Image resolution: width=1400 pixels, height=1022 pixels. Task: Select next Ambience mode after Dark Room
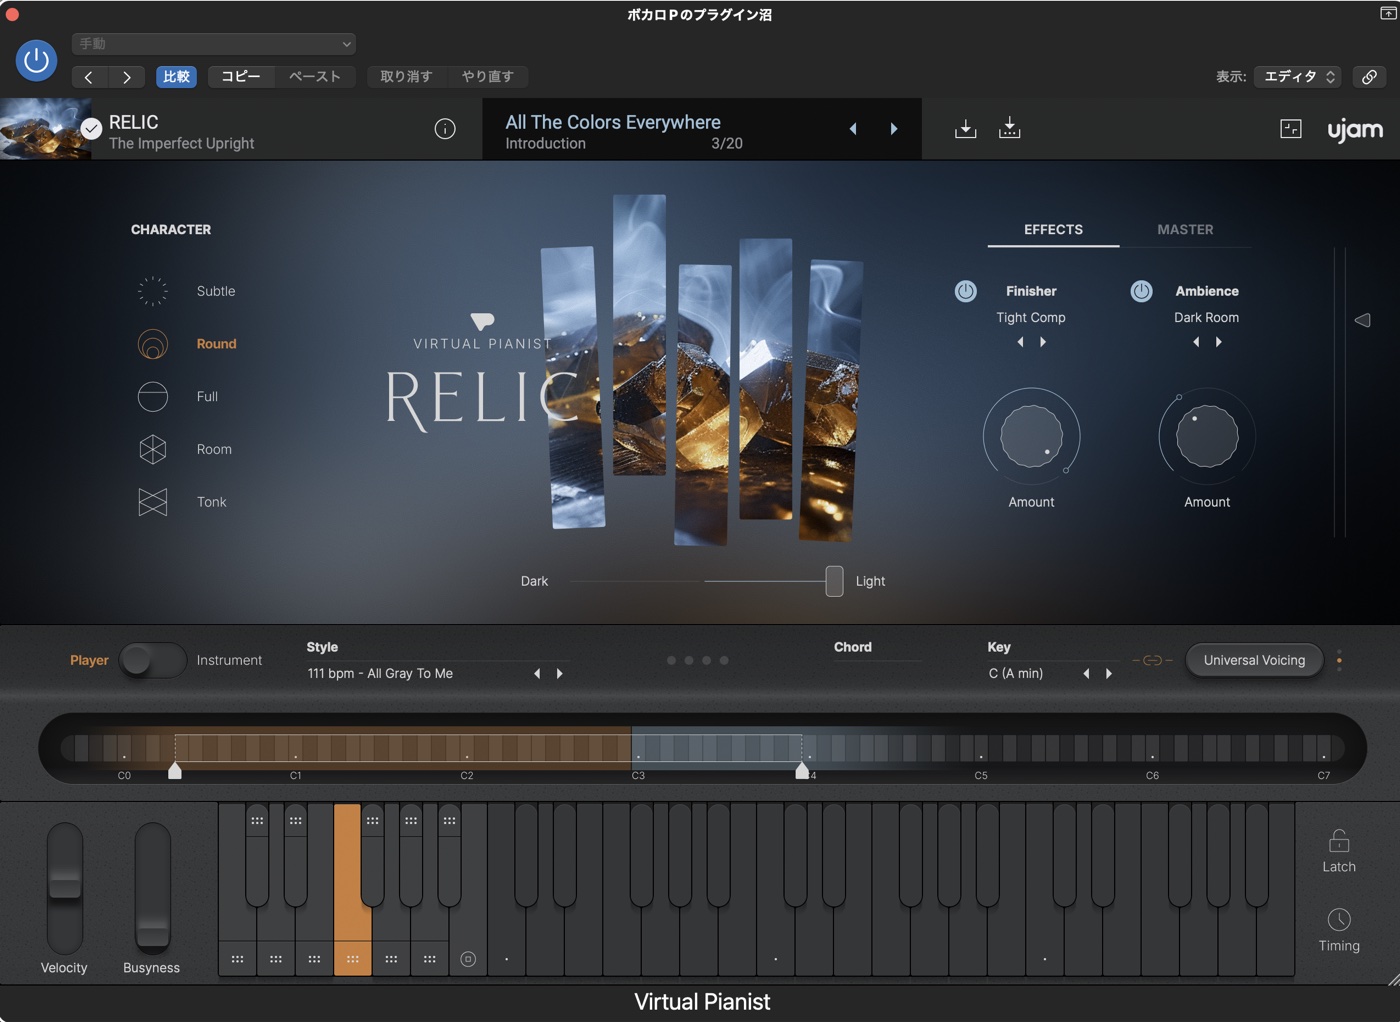[x=1219, y=342]
